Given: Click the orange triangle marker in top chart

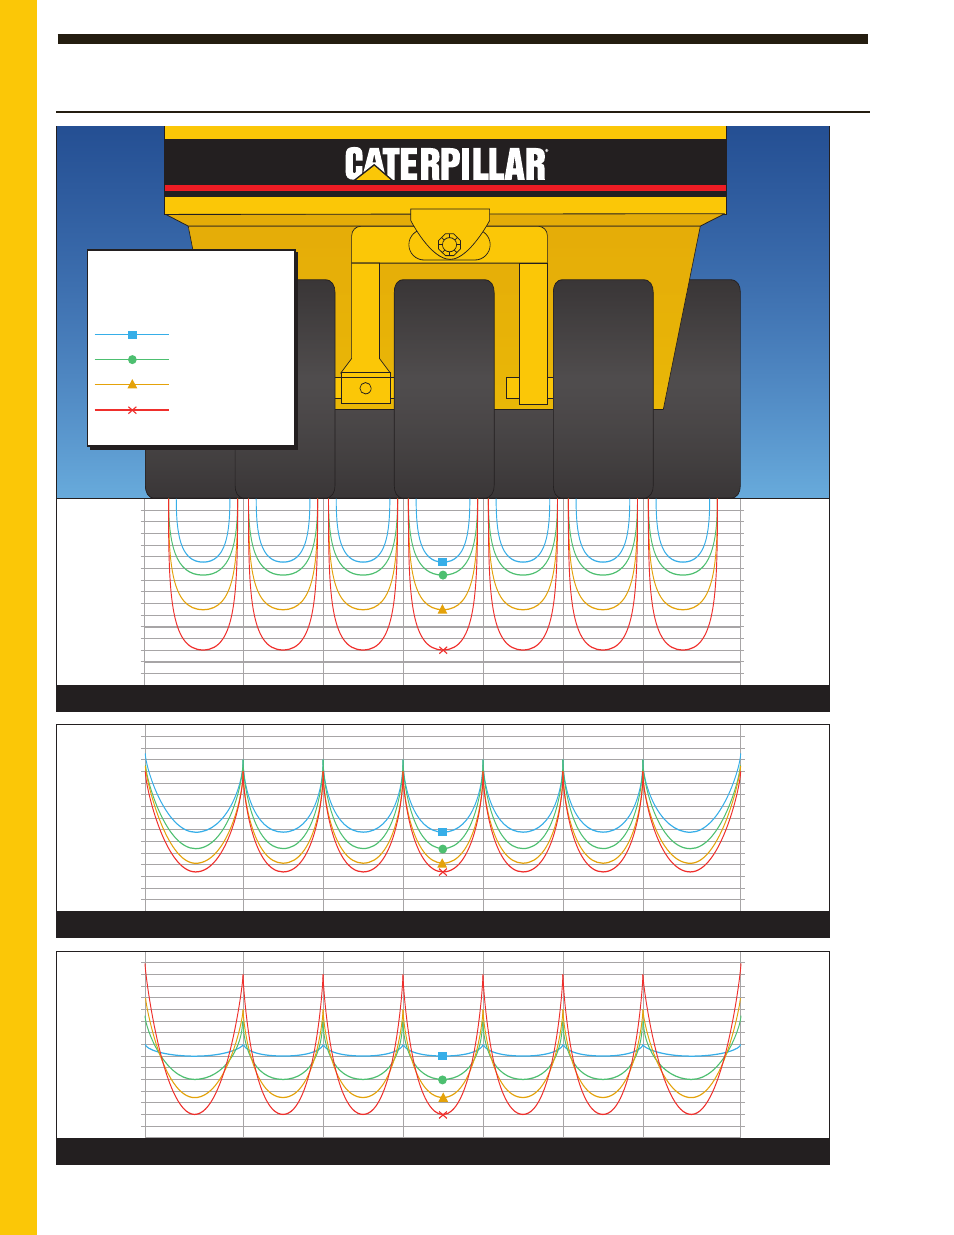Looking at the screenshot, I should click(x=443, y=608).
